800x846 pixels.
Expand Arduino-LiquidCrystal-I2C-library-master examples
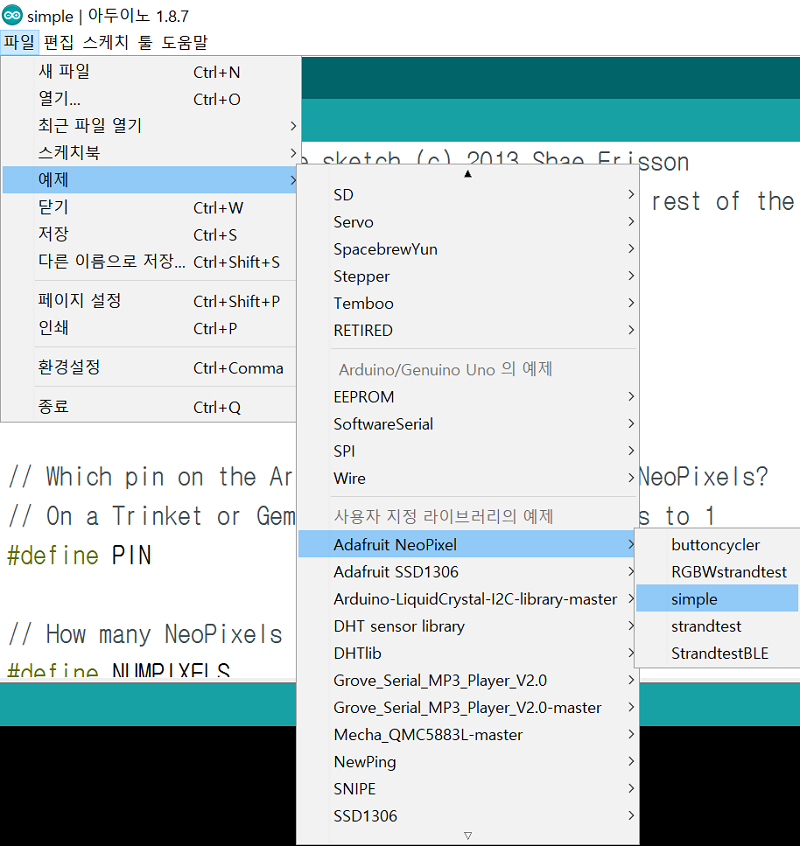tap(468, 599)
